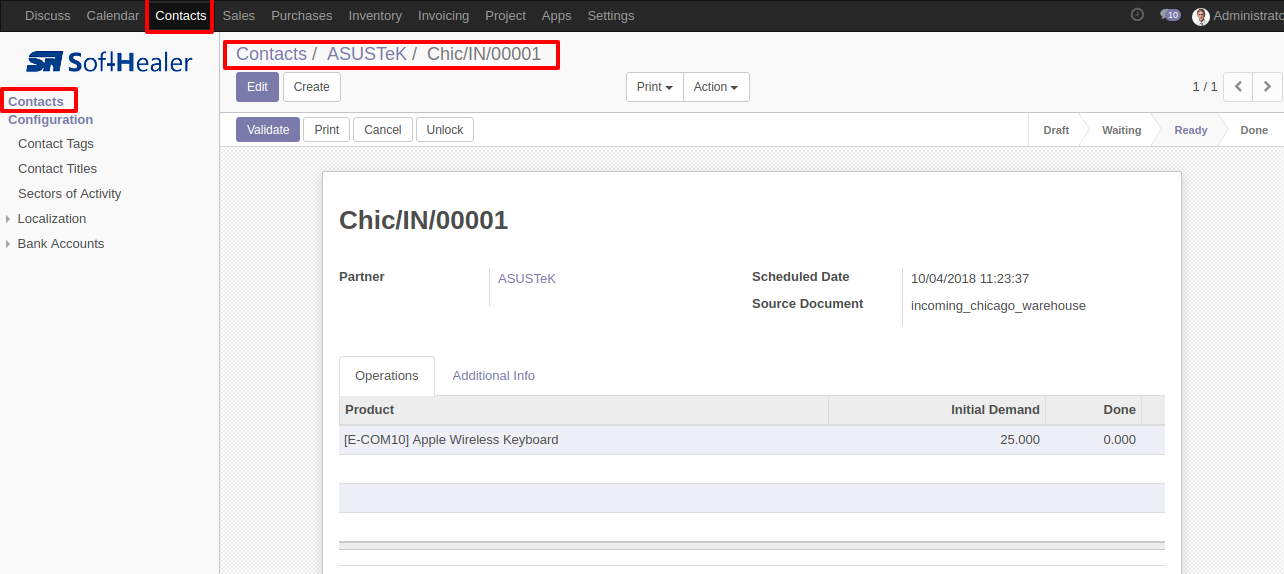Click the 25.000 initial demand value

(x=1020, y=440)
